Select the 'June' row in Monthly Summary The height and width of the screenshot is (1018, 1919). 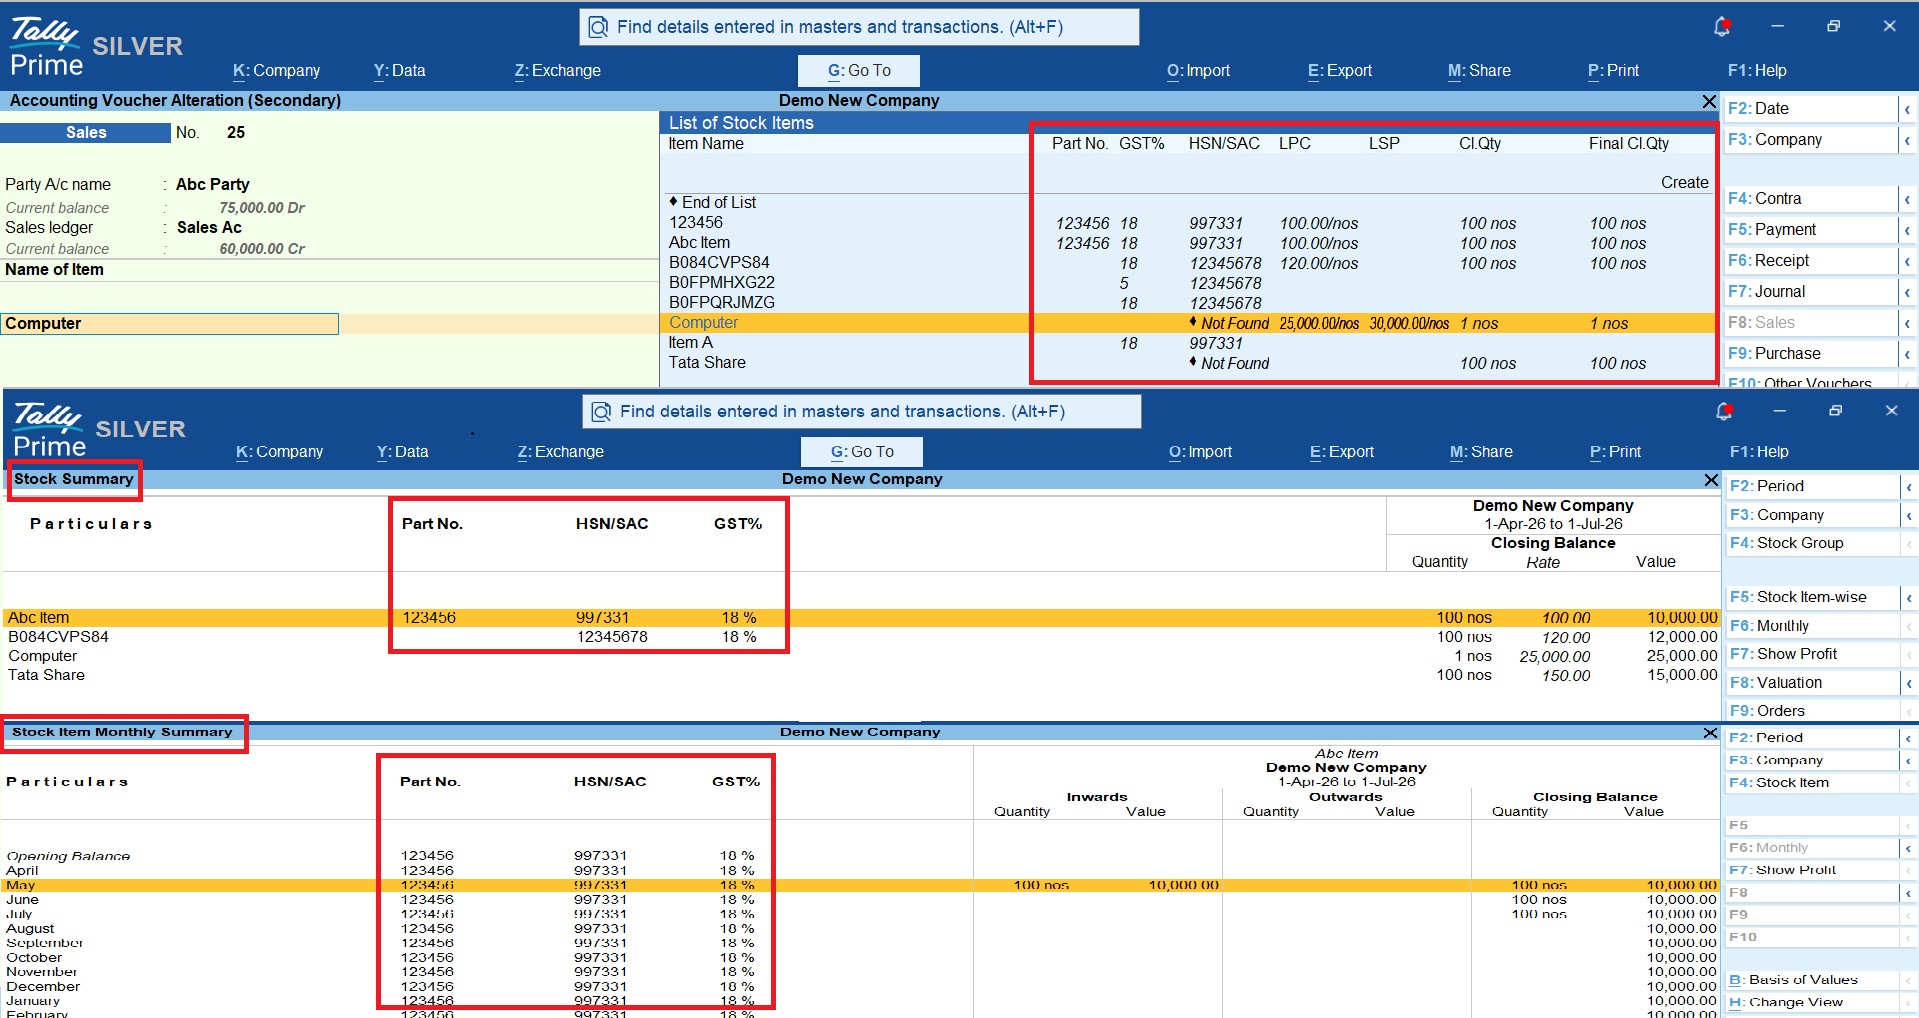(x=862, y=900)
